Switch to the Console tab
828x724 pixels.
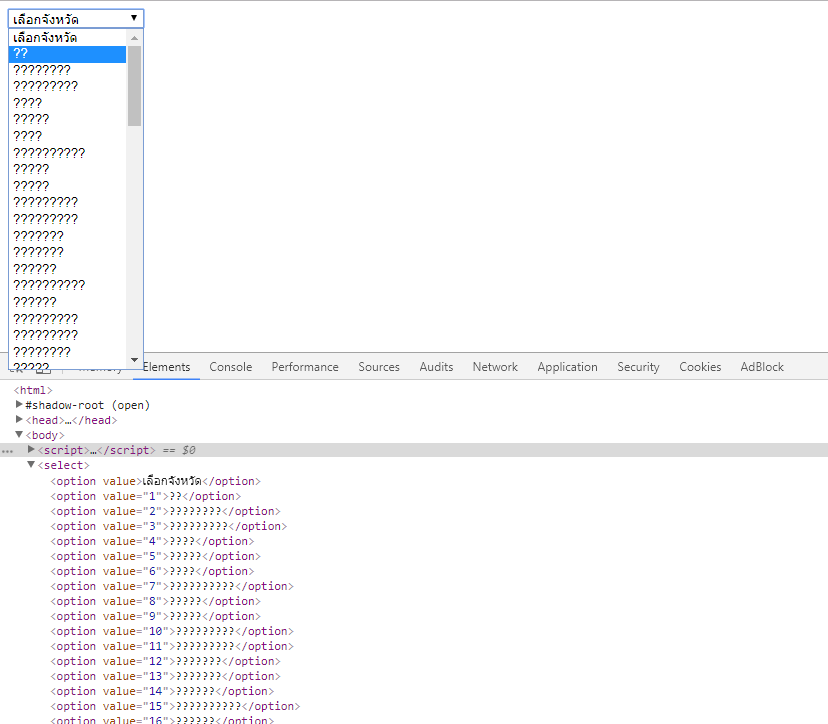tap(231, 367)
